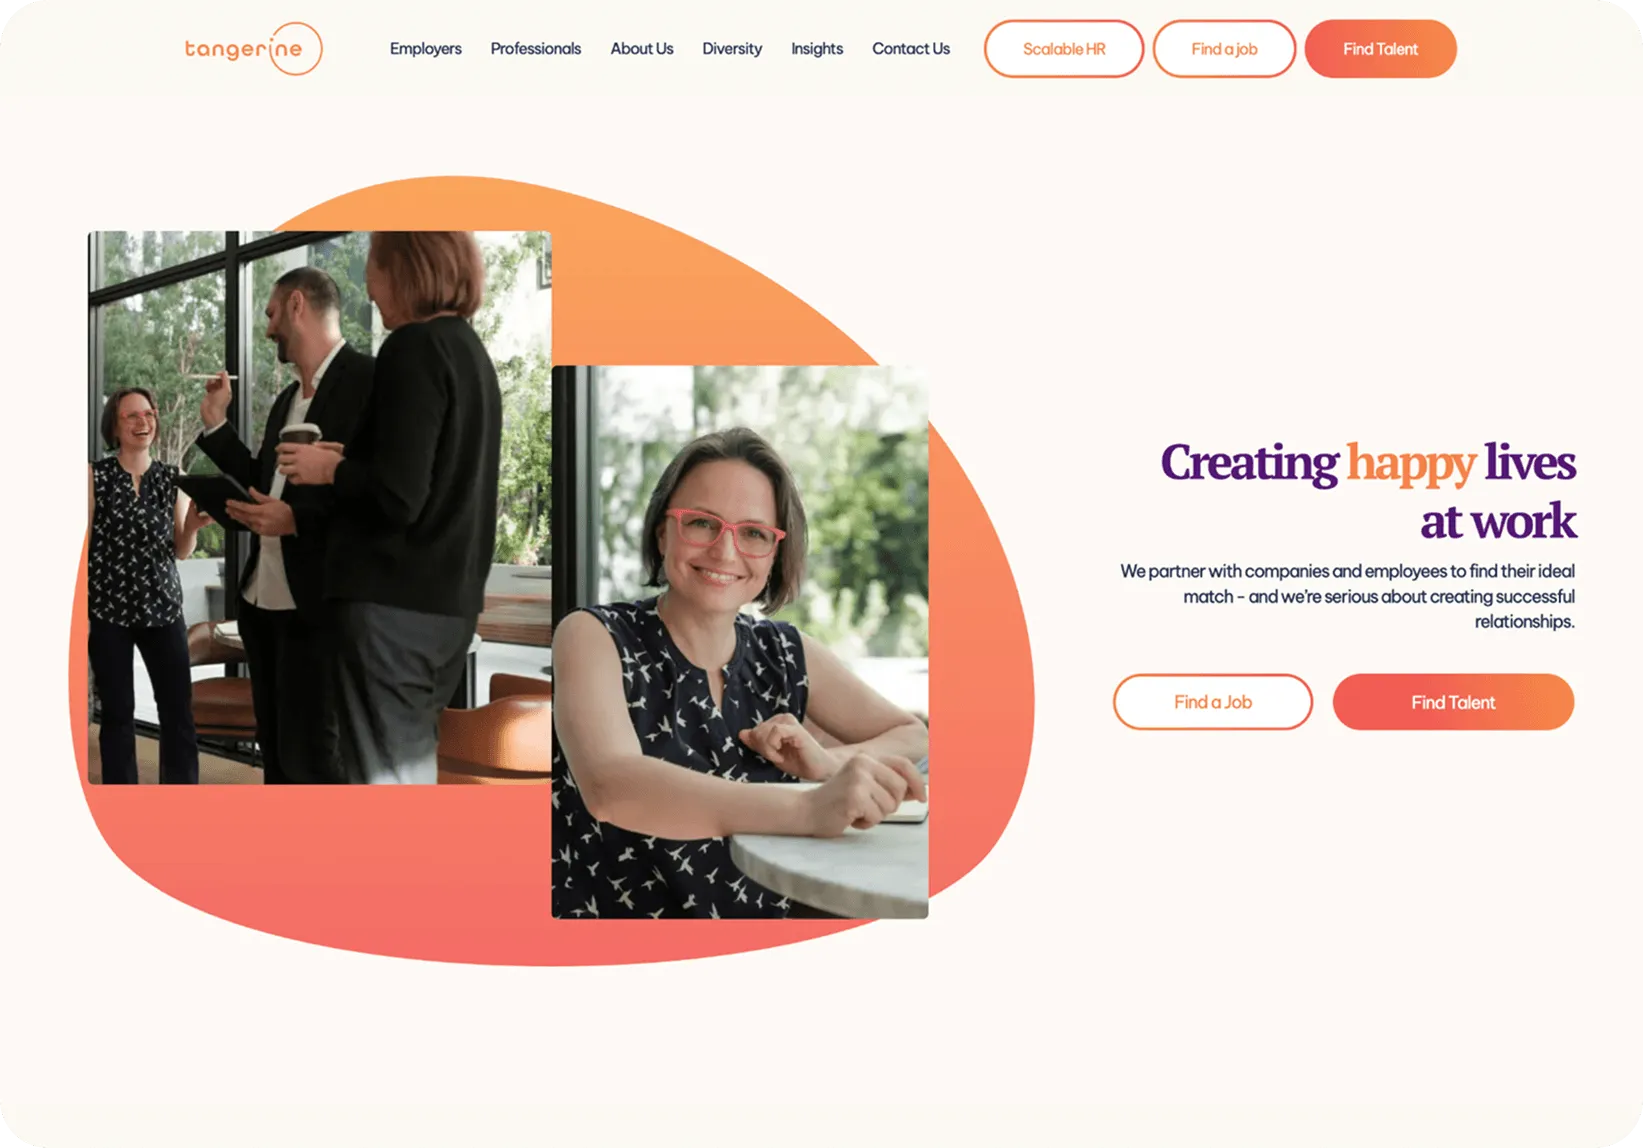Click the hero Find Talent button
The width and height of the screenshot is (1643, 1148).
1453,702
